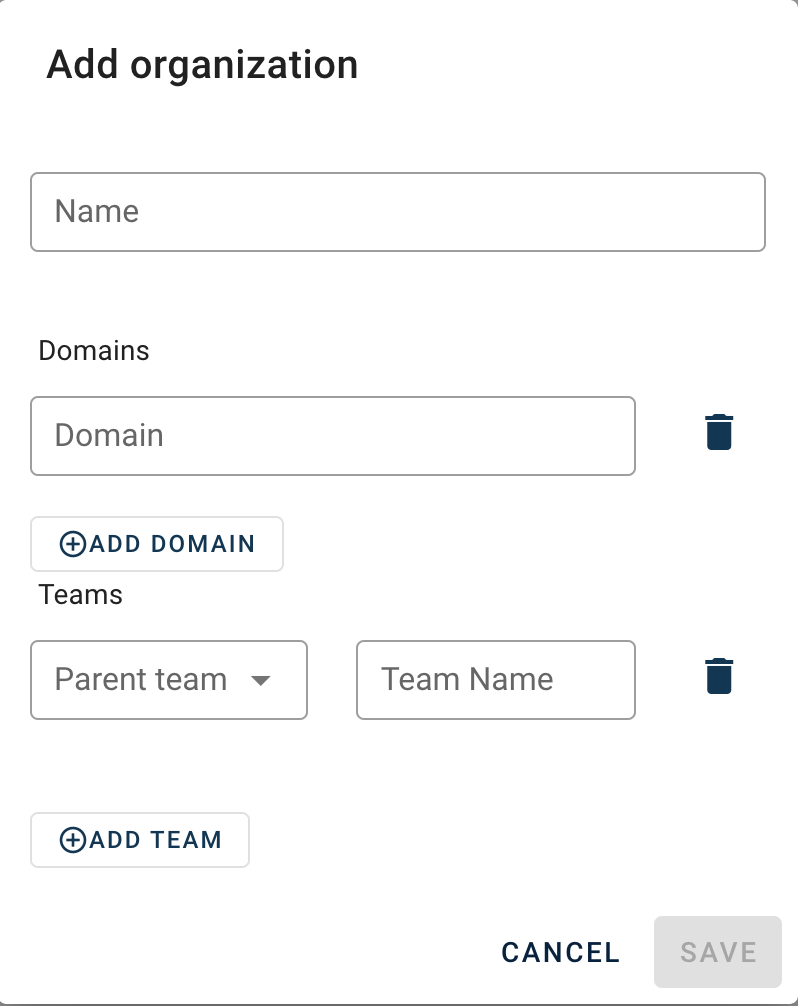Click ADD TEAM to add another team
The height and width of the screenshot is (1006, 798).
coord(139,840)
